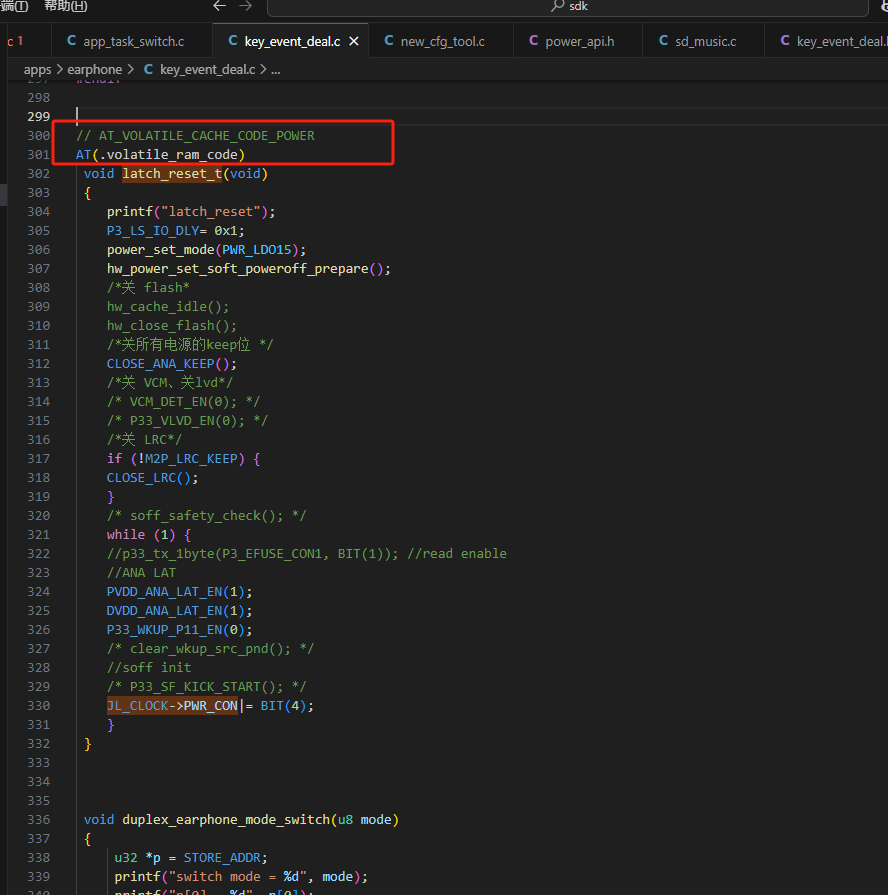Click the back navigation arrow
This screenshot has height=895, width=888.
(x=219, y=6)
